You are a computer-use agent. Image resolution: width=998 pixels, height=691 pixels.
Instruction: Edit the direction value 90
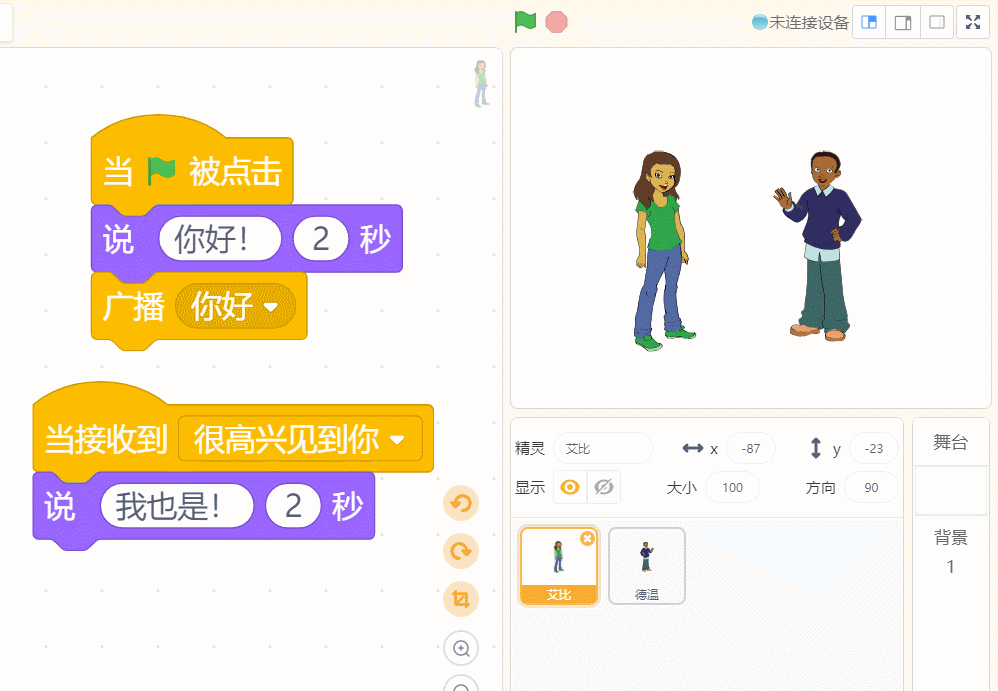tap(871, 487)
